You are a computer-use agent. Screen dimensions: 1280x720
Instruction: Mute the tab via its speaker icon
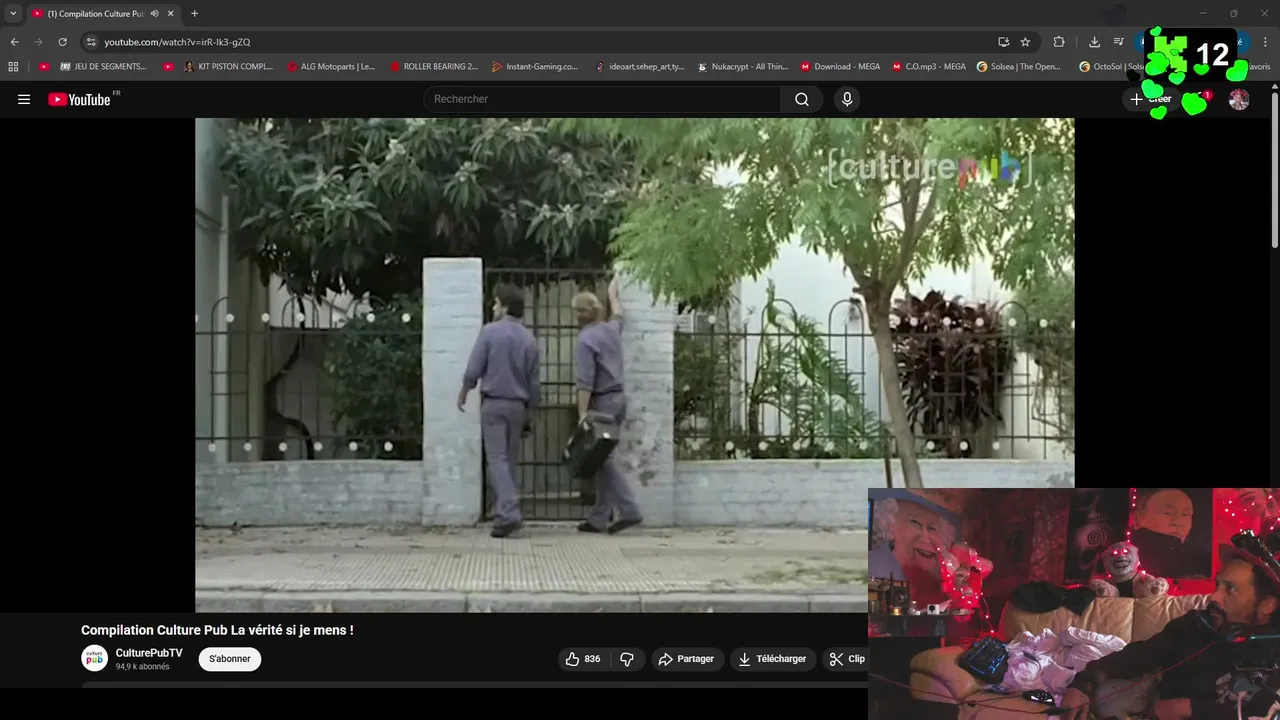point(154,13)
